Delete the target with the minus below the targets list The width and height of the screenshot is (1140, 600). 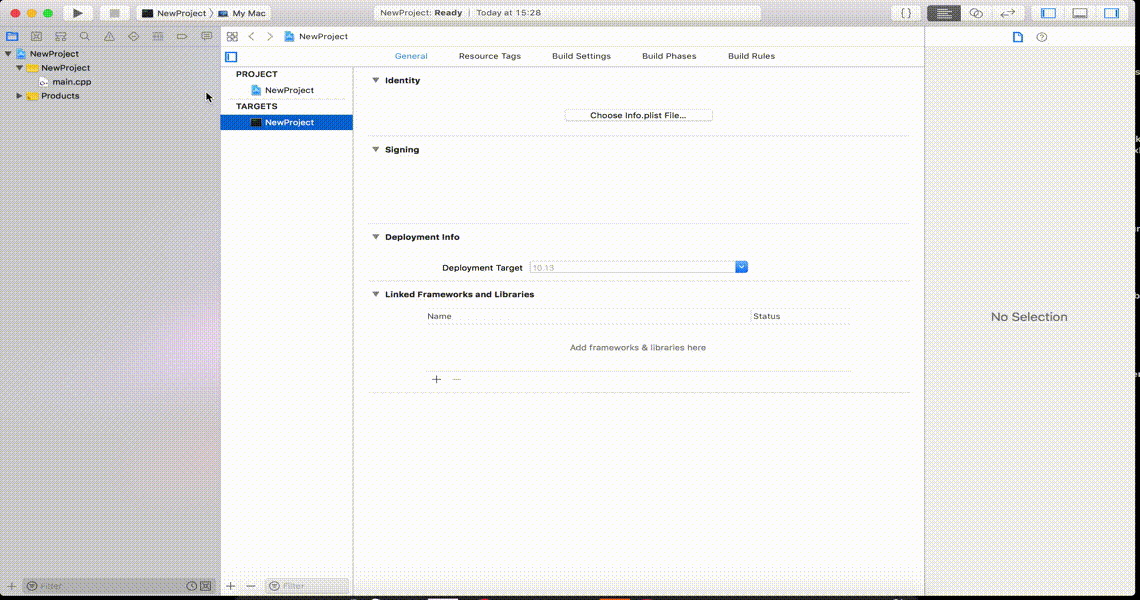251,585
